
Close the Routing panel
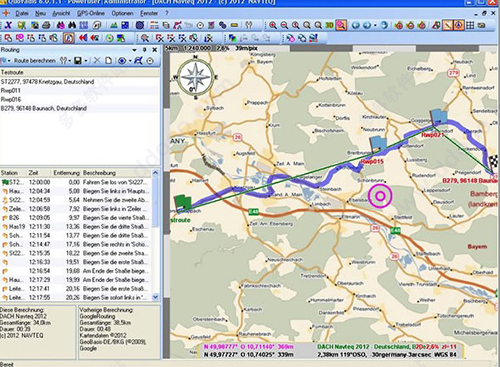(155, 50)
